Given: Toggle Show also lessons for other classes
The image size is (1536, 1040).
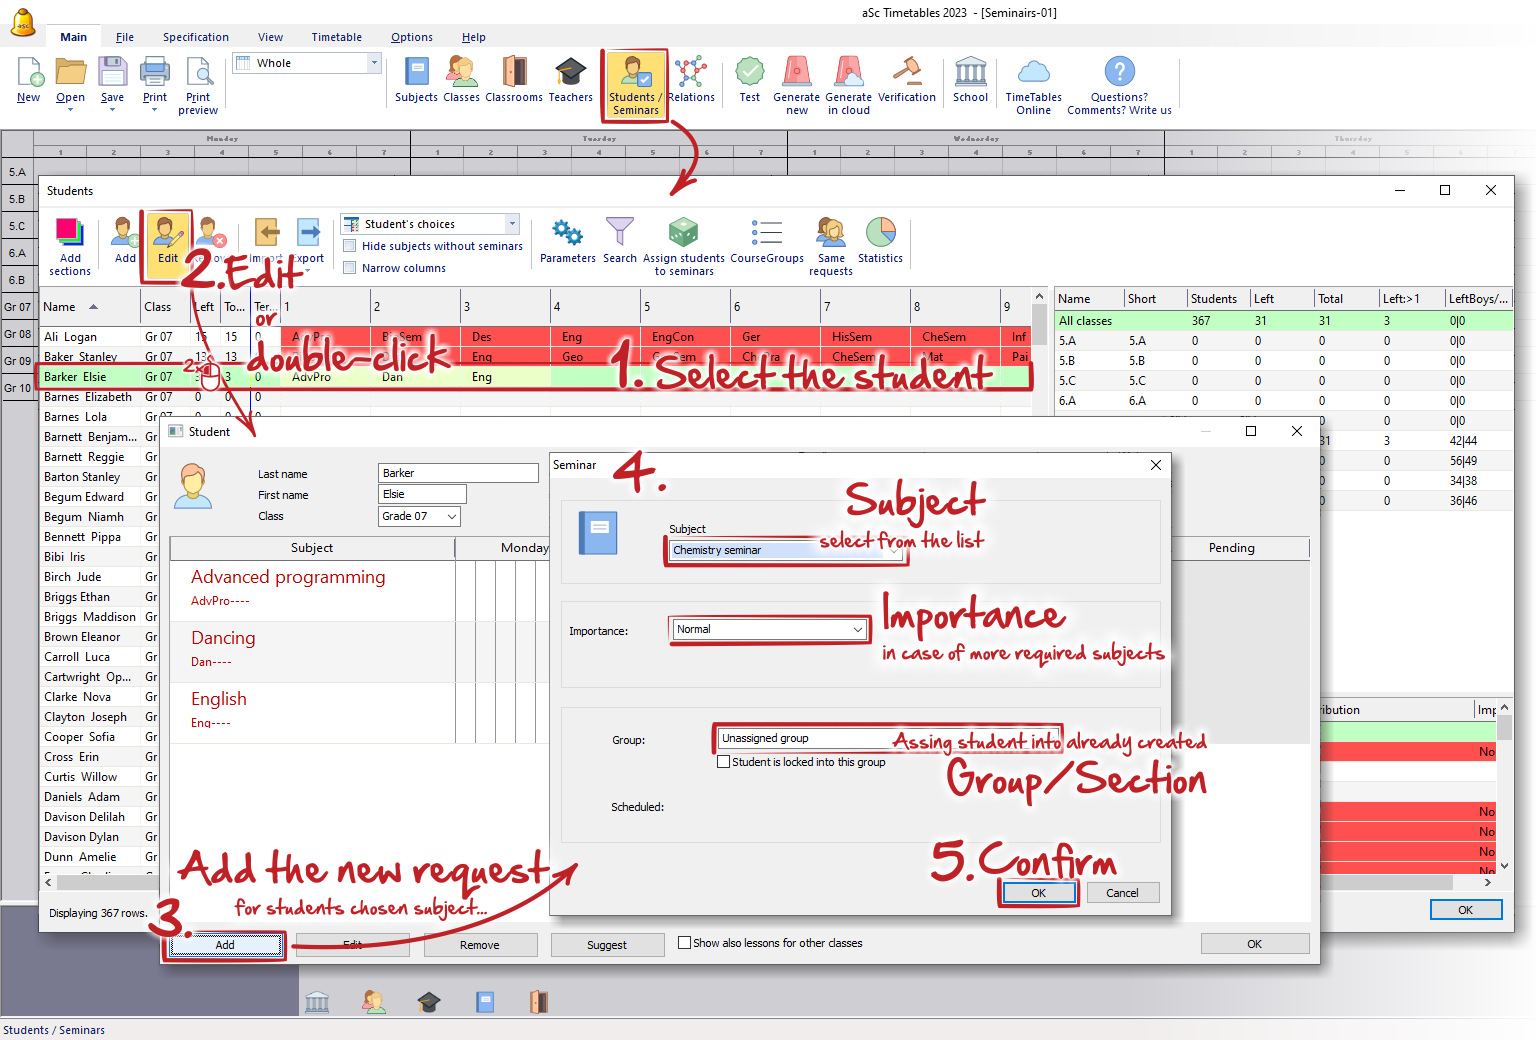Looking at the screenshot, I should pyautogui.click(x=684, y=943).
